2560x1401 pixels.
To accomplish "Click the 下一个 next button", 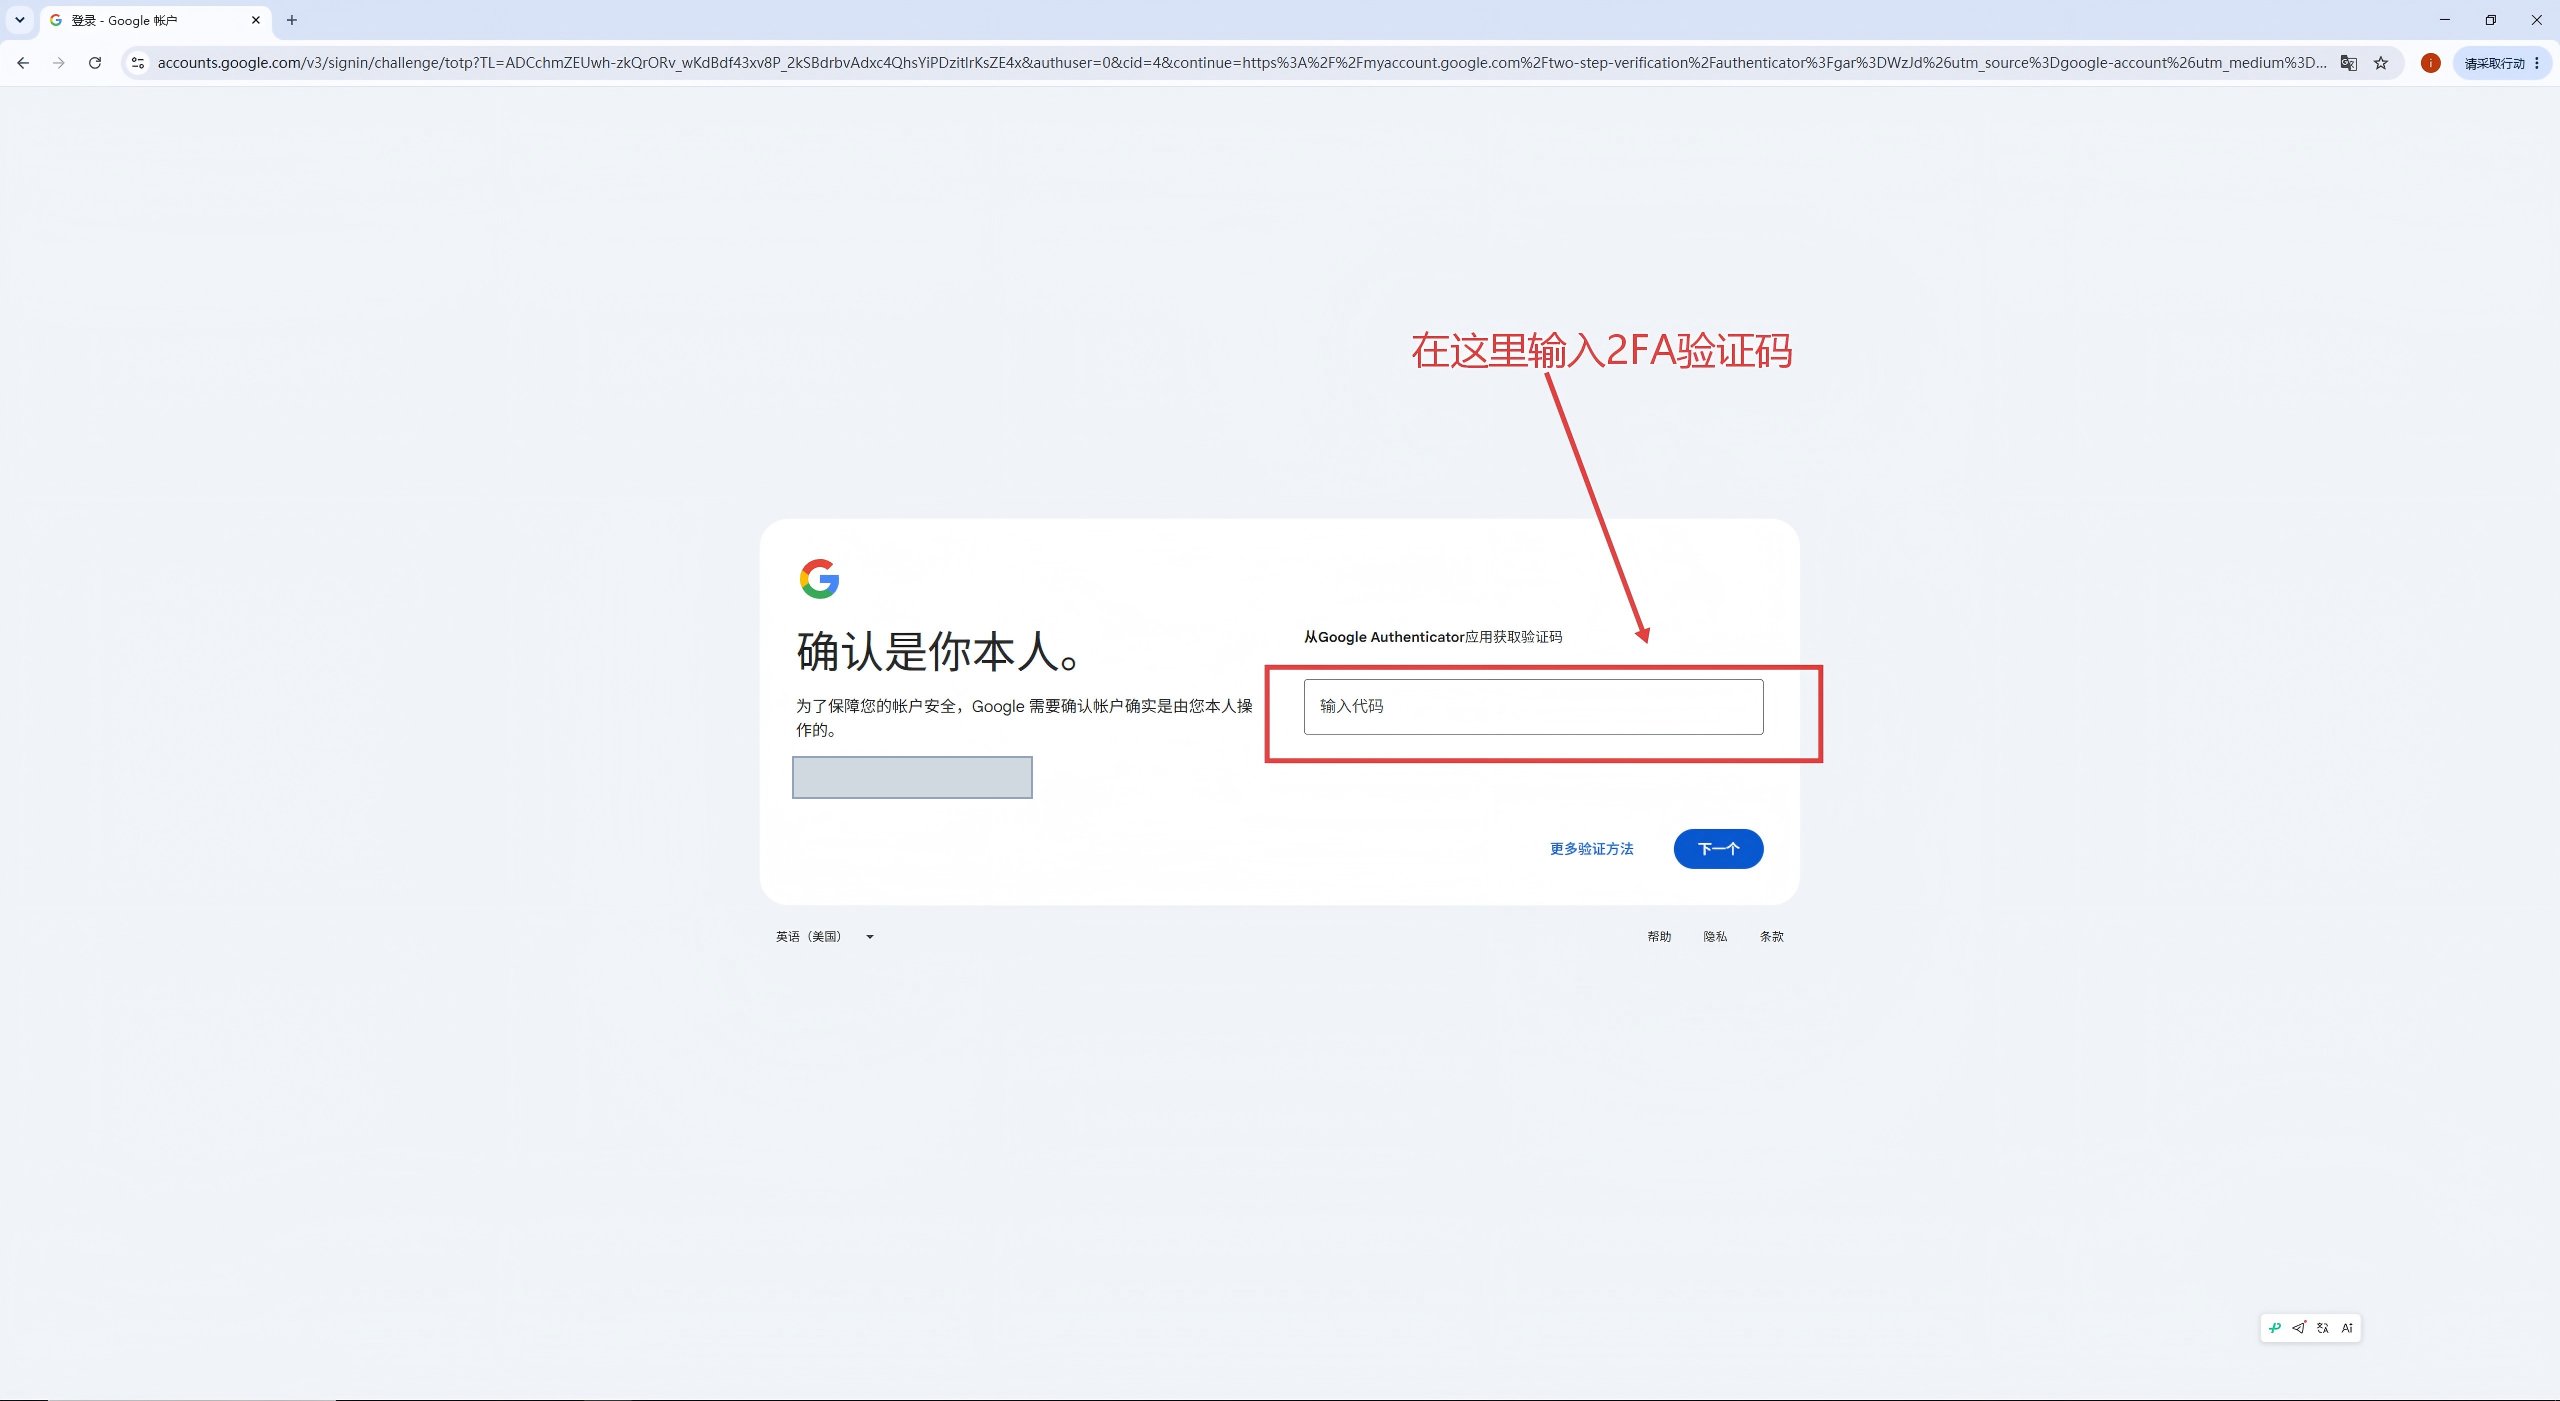I will tap(1718, 849).
